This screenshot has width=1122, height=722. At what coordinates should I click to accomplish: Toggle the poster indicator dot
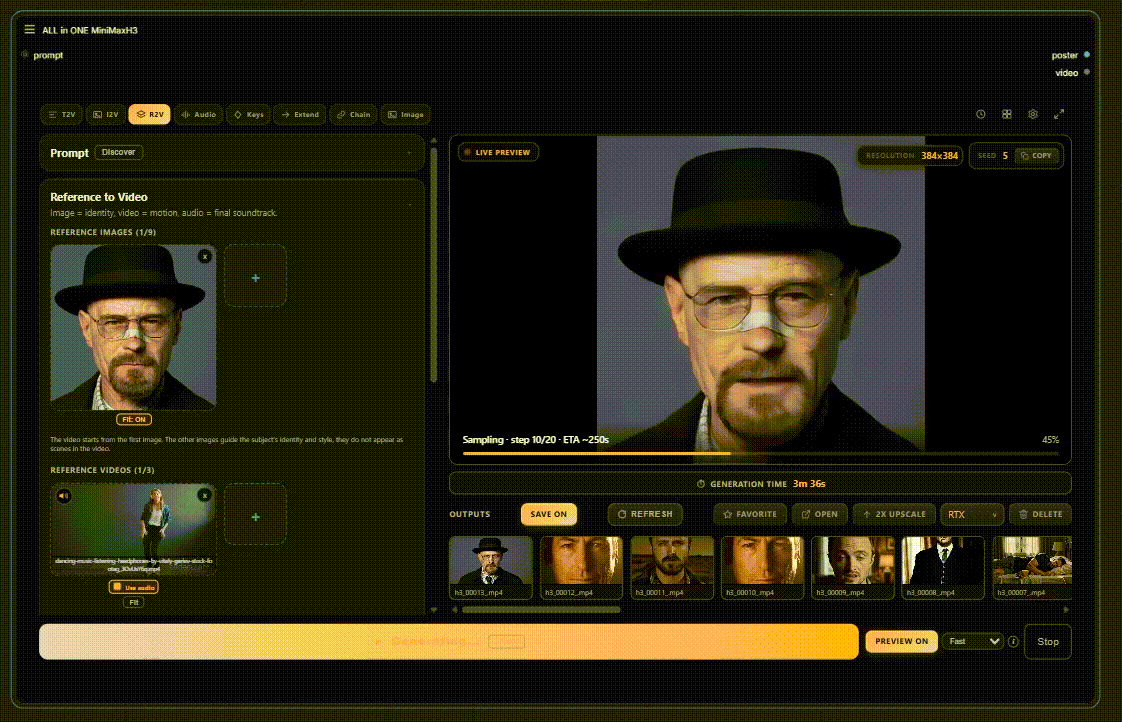(x=1086, y=55)
